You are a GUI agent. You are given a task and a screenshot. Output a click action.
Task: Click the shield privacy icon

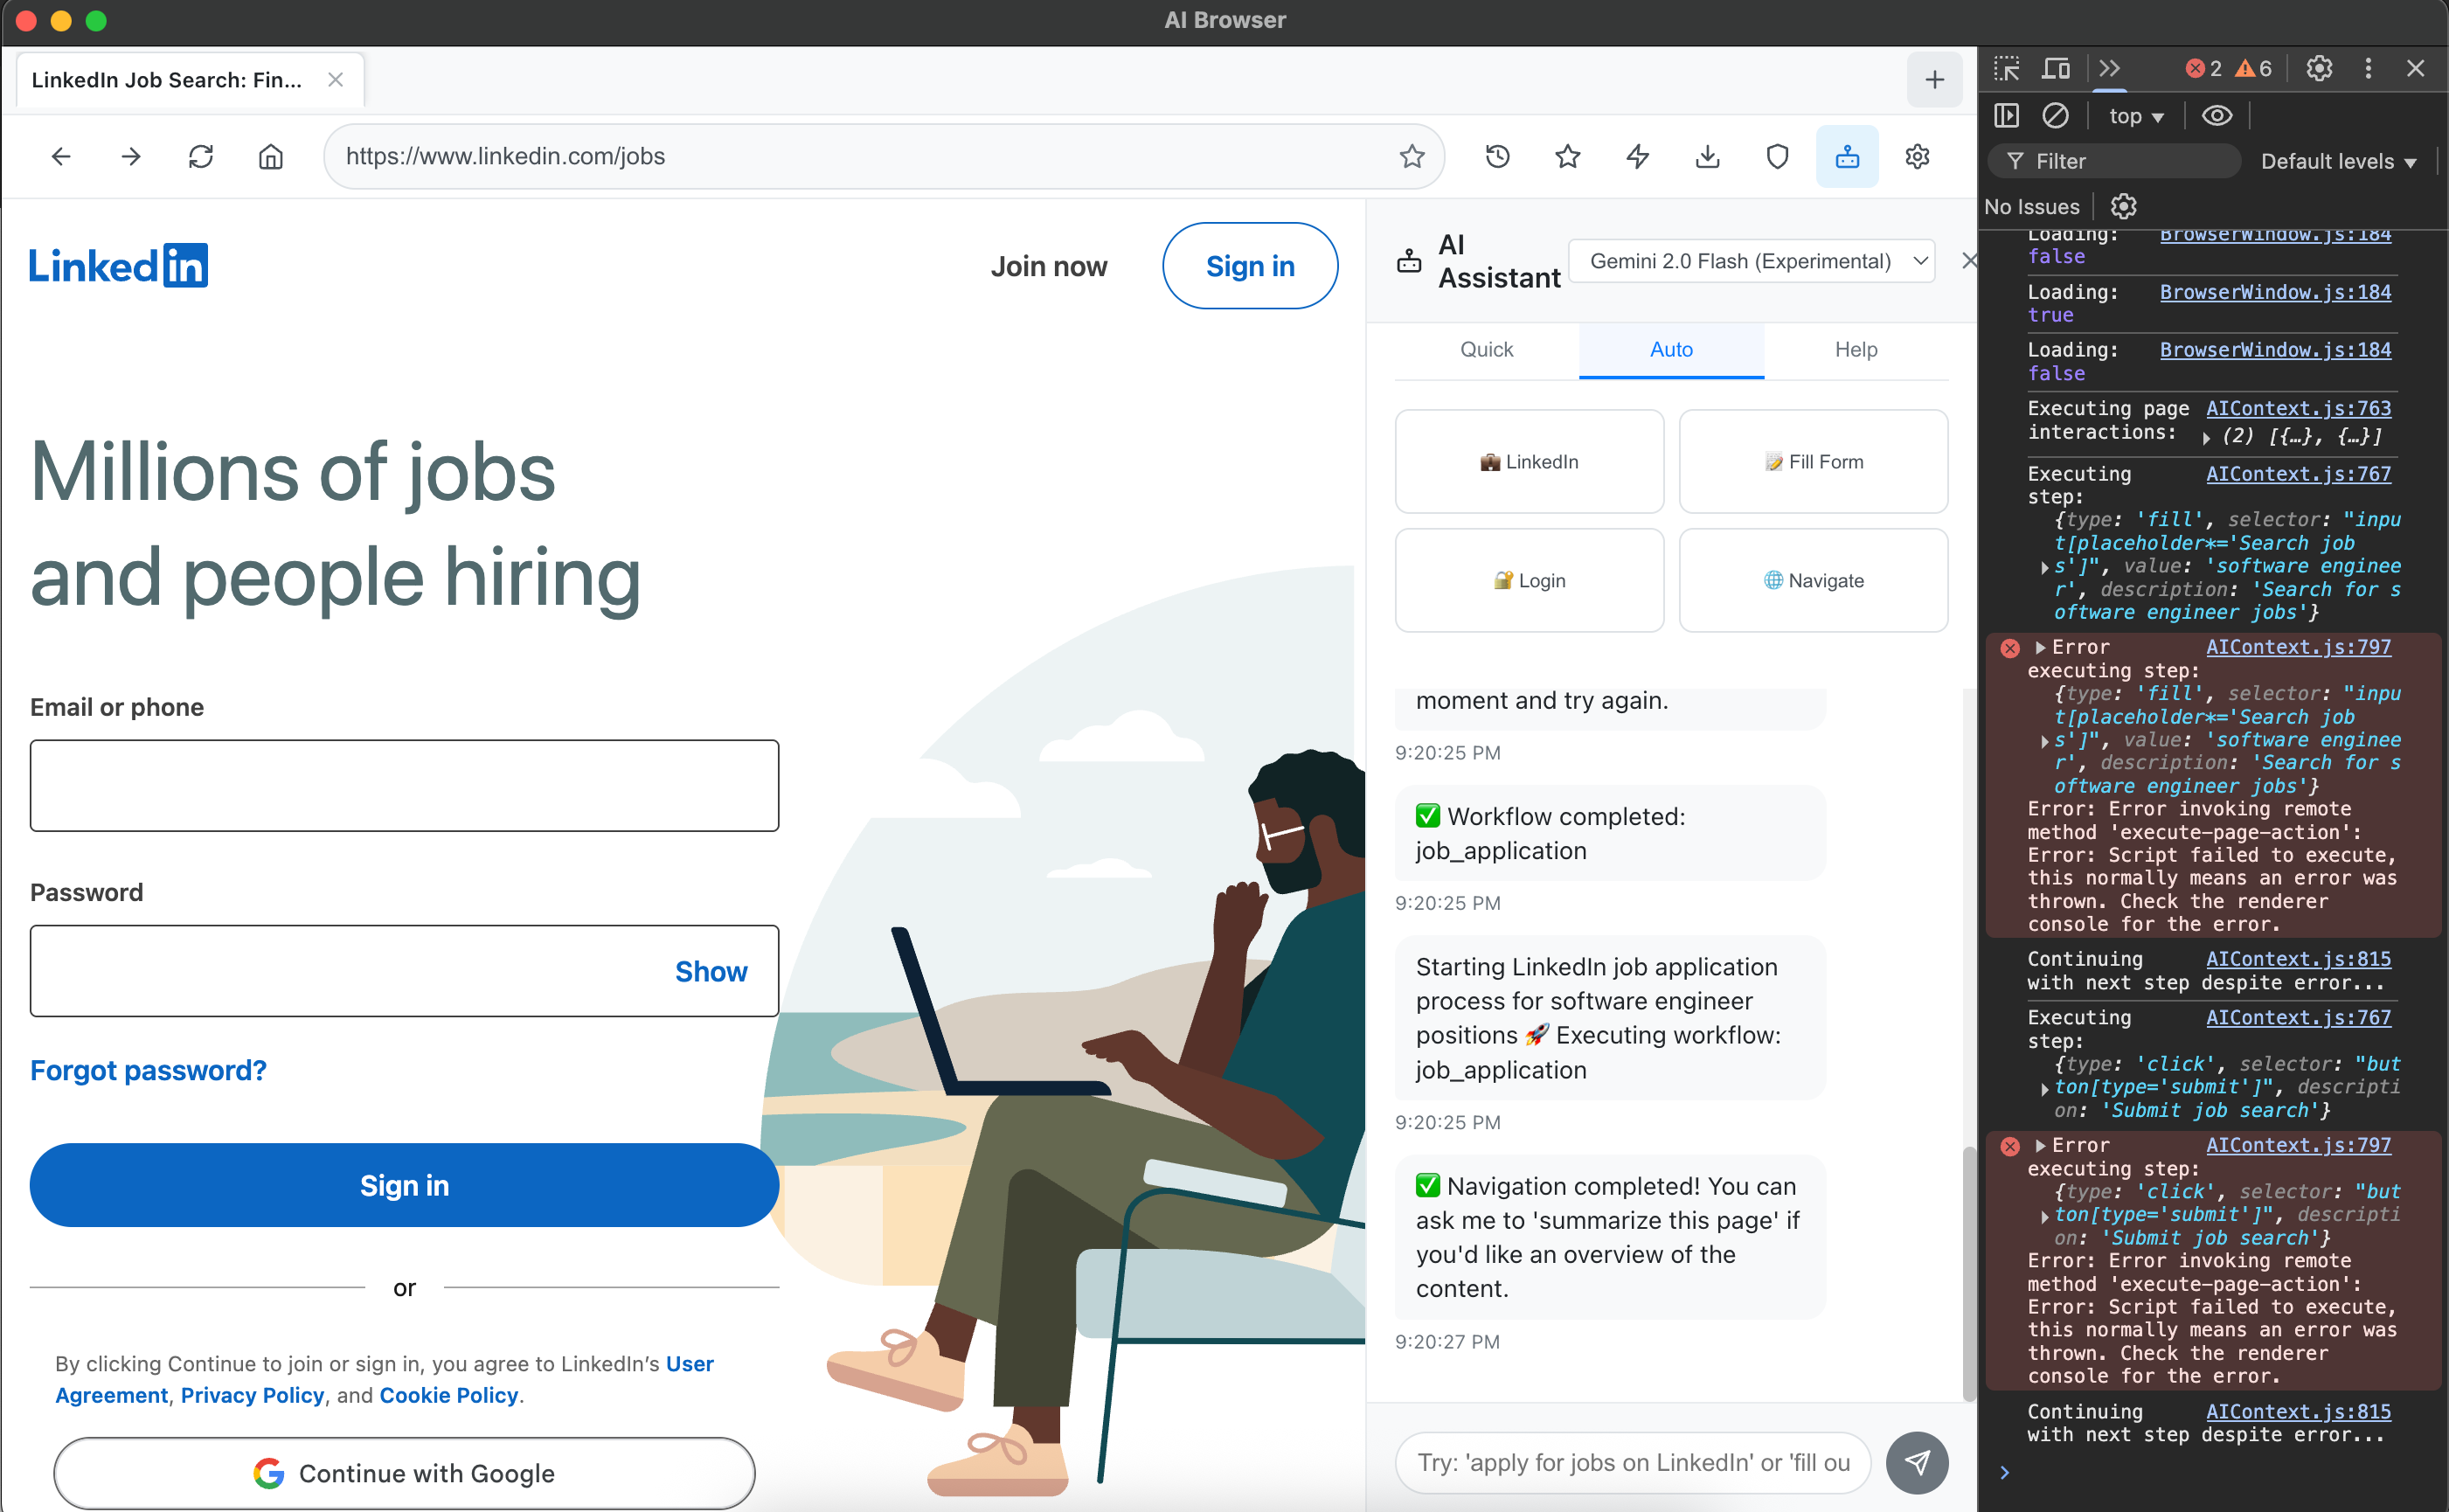click(x=1777, y=157)
